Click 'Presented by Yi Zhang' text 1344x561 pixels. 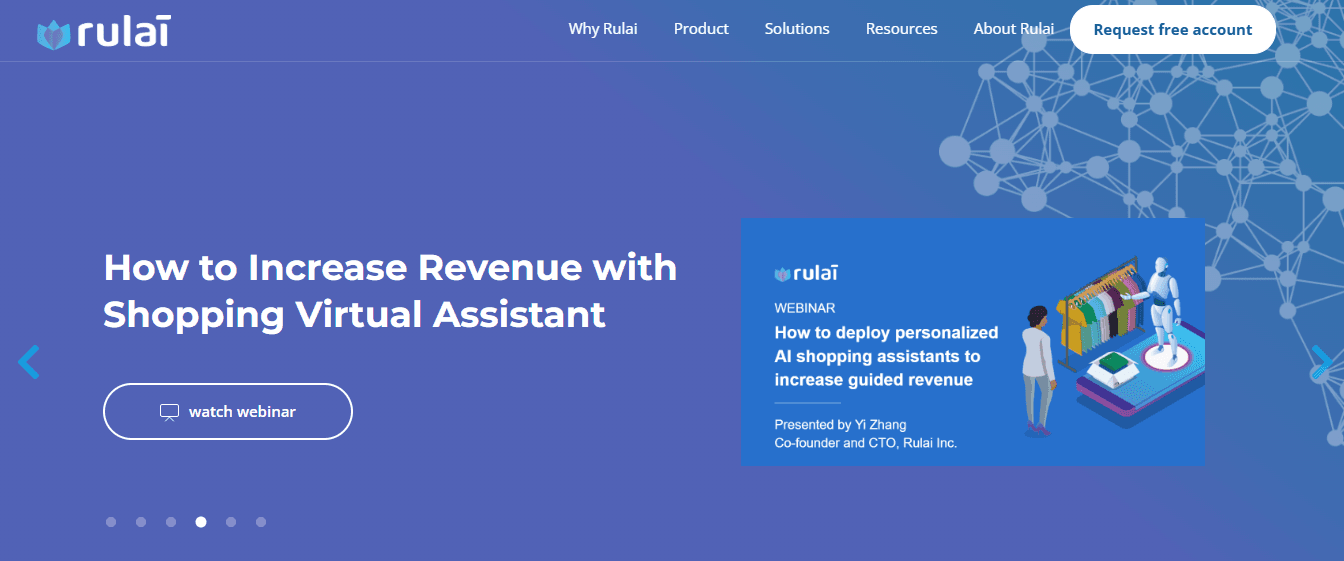840,425
